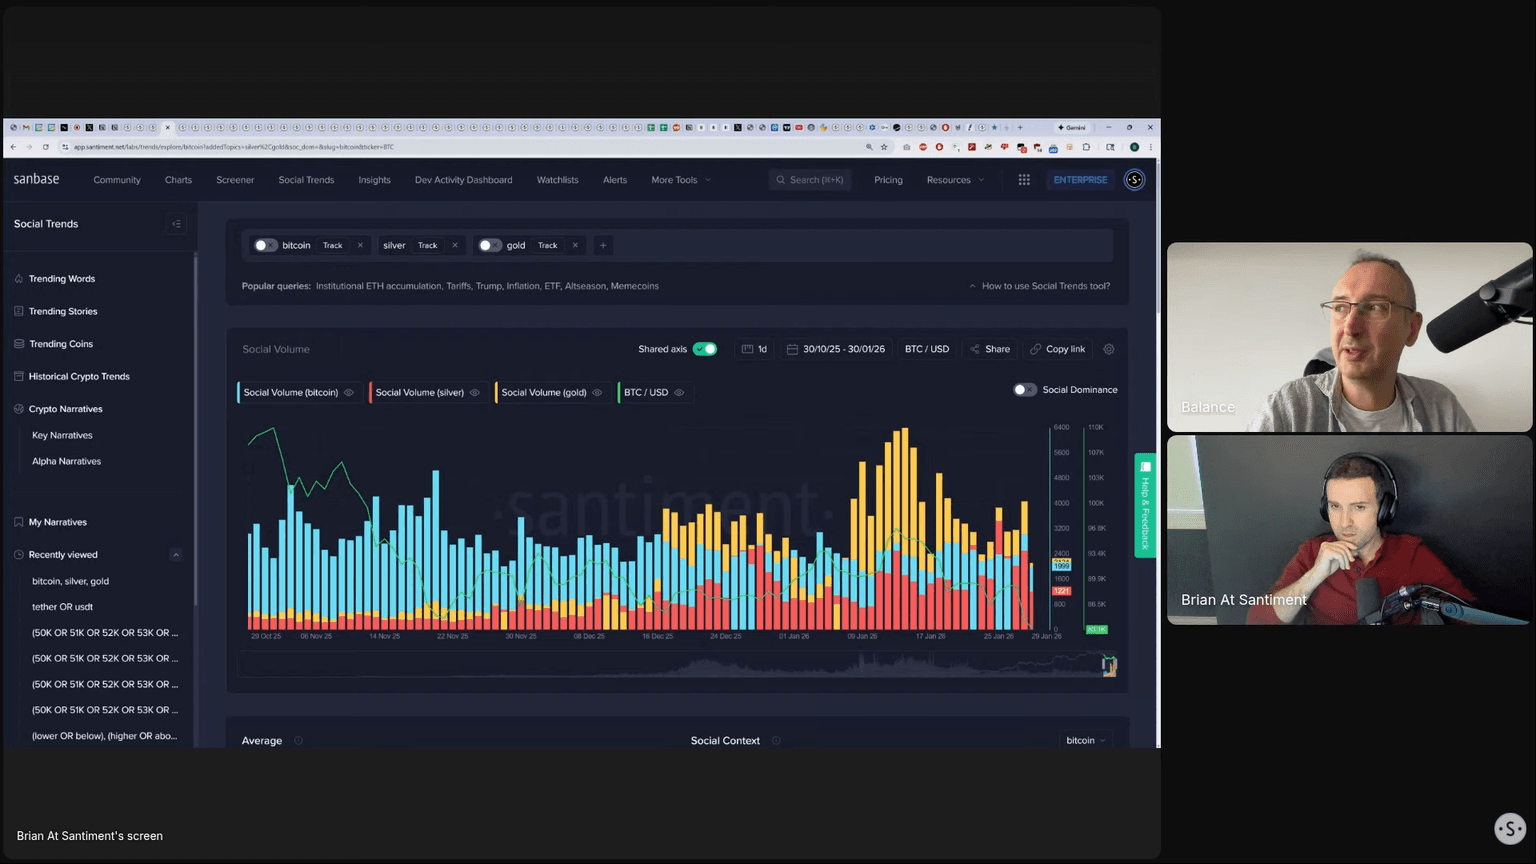Go to Trending Words in sidebar
This screenshot has width=1536, height=864.
click(x=62, y=279)
